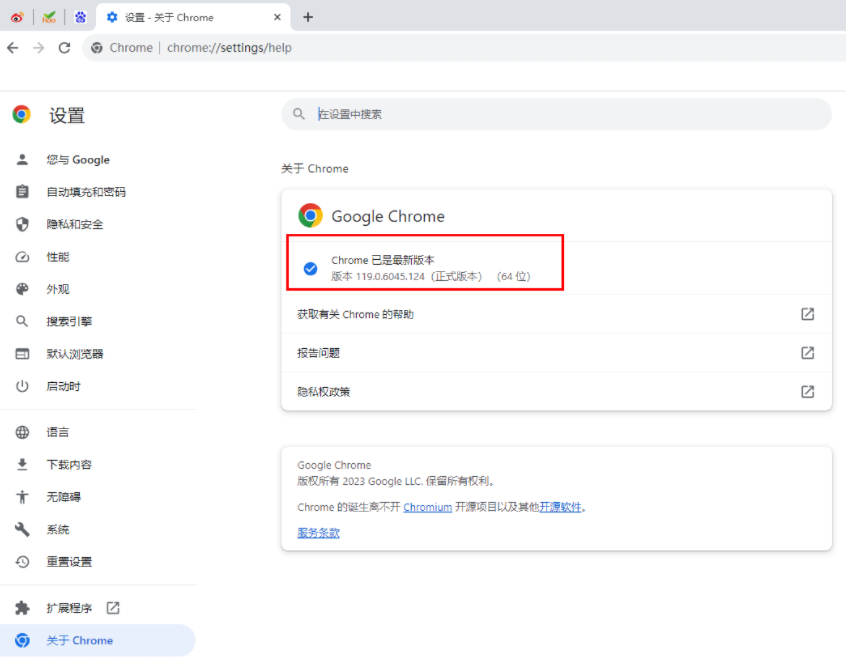Open the Chromium link
Viewport: 846px width, 669px height.
click(x=427, y=507)
